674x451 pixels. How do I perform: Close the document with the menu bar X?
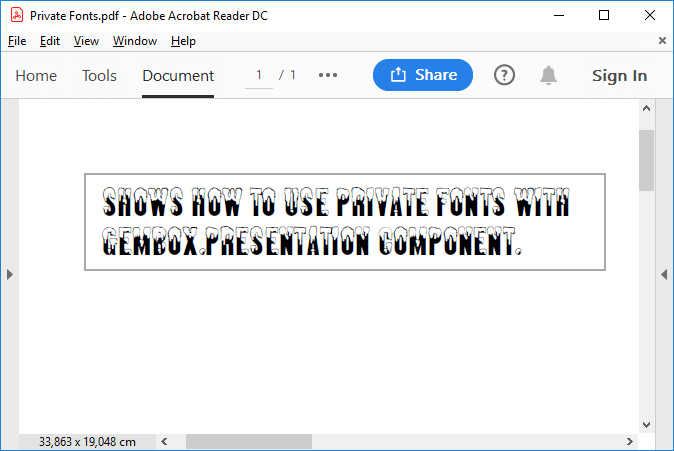click(x=662, y=41)
